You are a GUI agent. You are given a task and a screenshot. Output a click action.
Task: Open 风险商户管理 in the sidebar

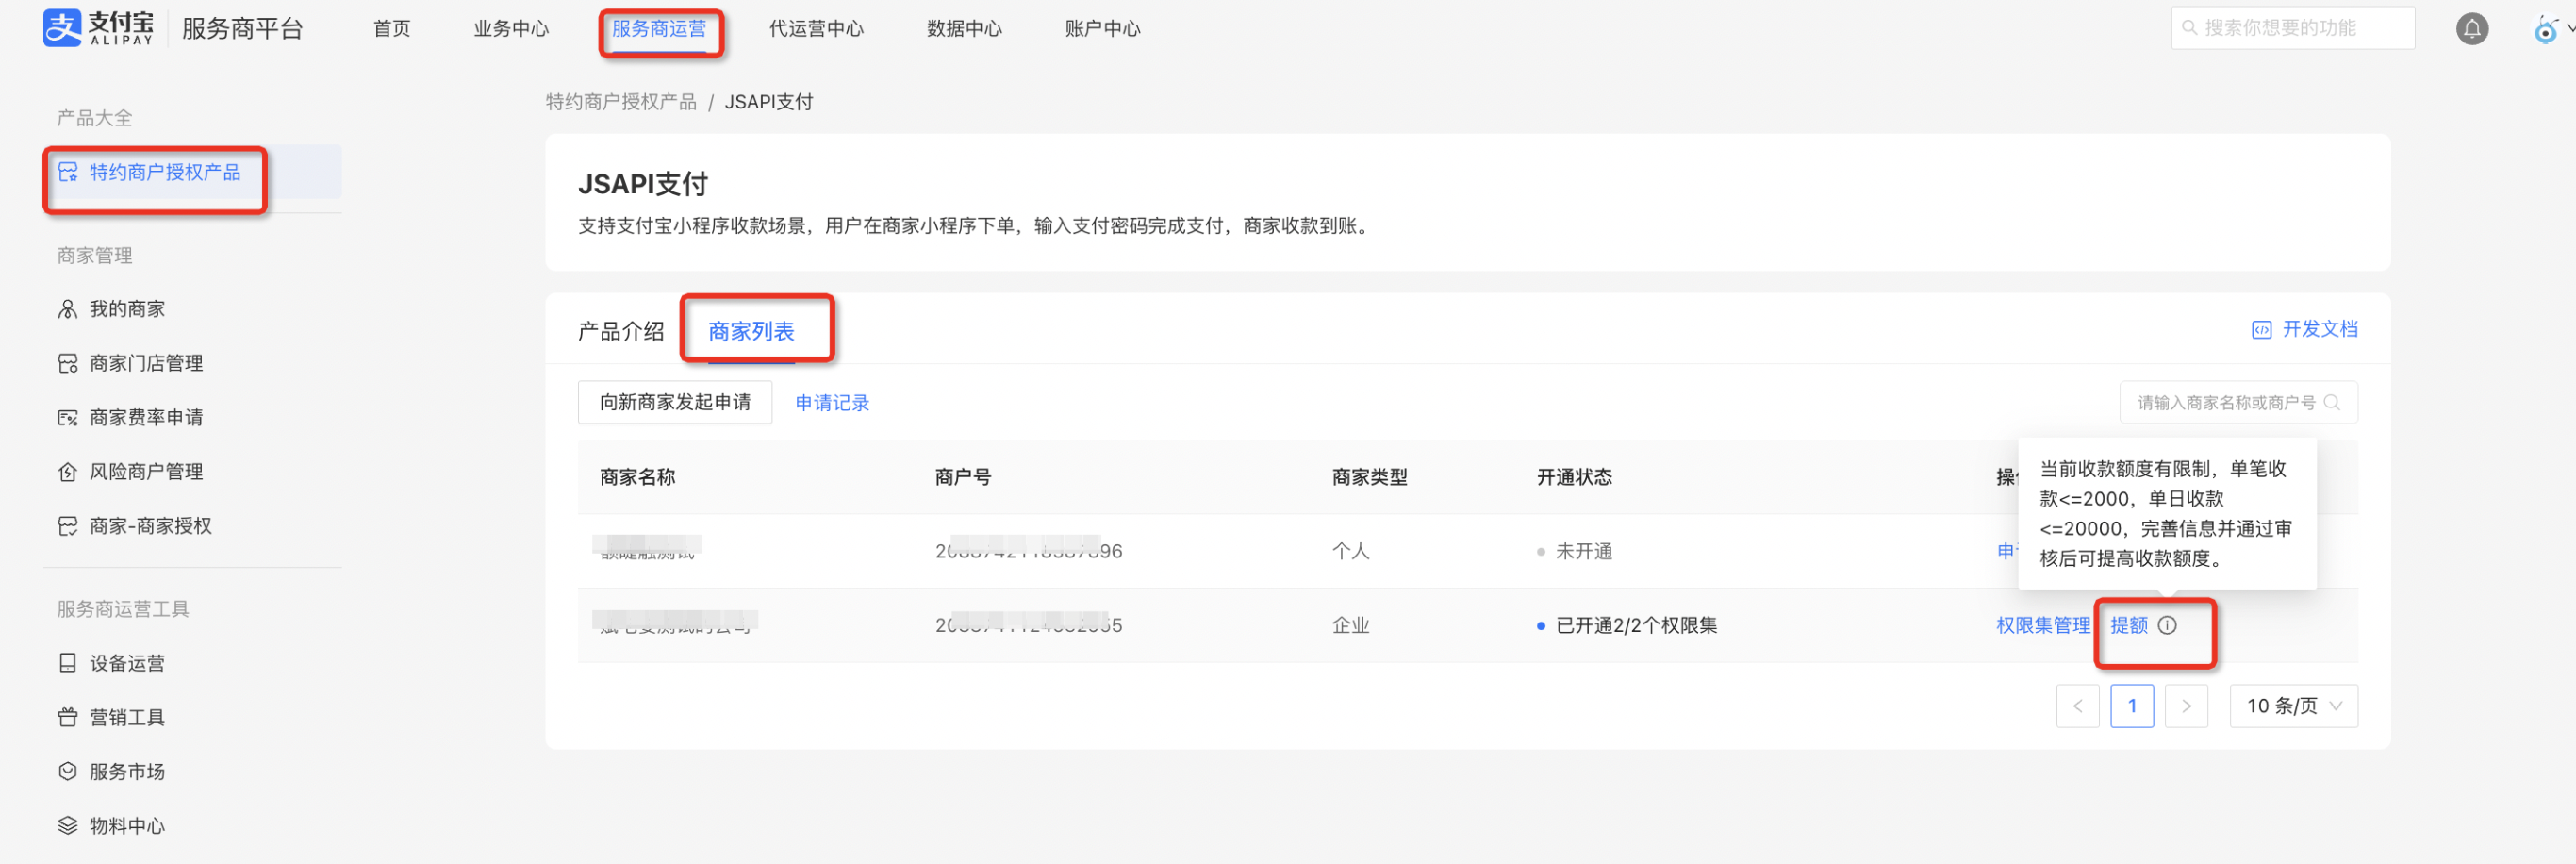point(146,471)
